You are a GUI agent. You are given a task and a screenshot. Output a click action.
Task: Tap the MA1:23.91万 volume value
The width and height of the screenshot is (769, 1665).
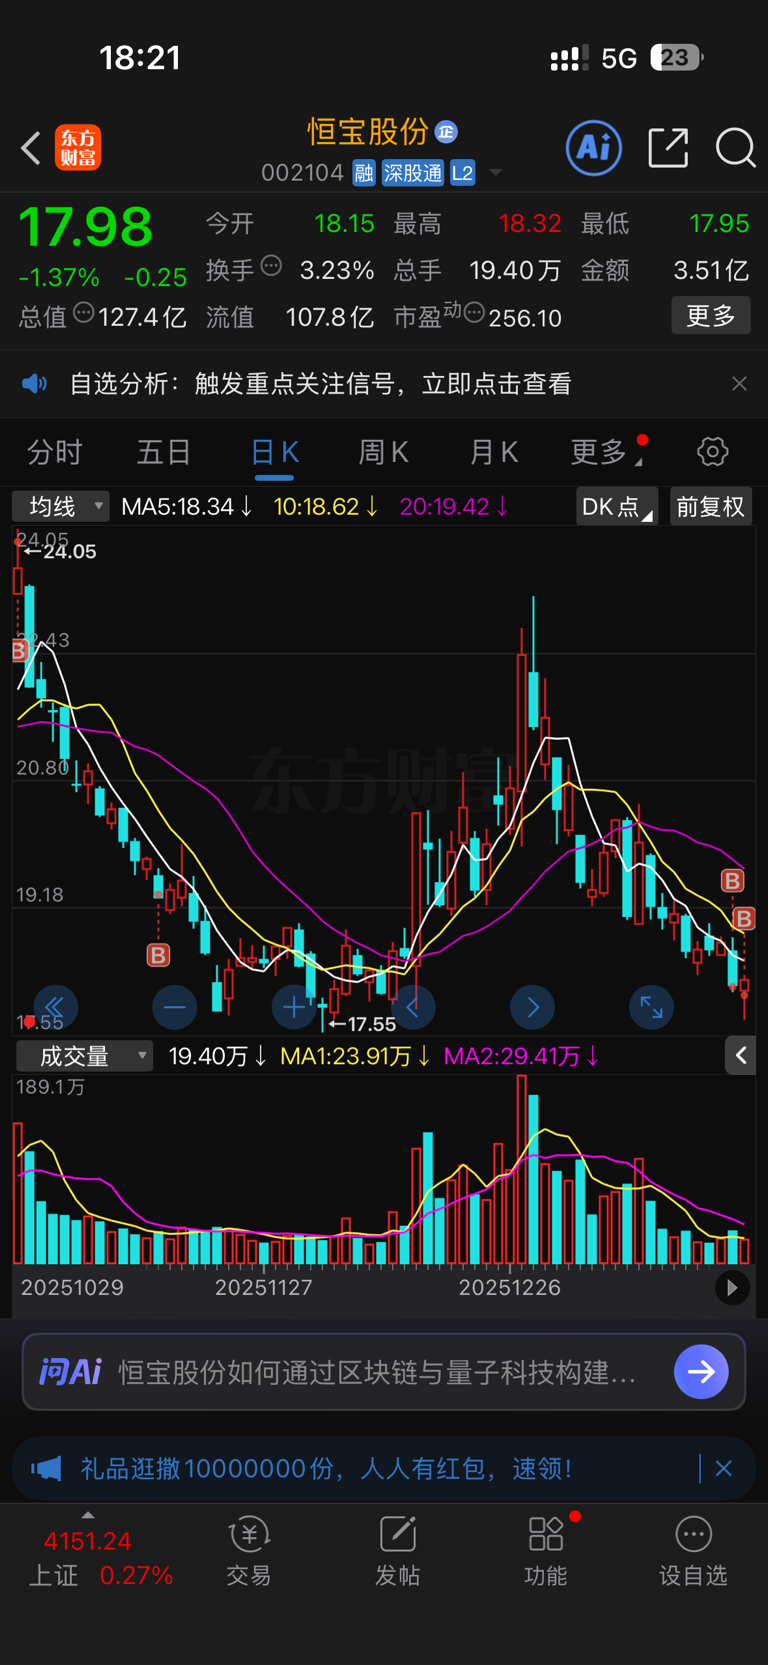coord(355,1056)
